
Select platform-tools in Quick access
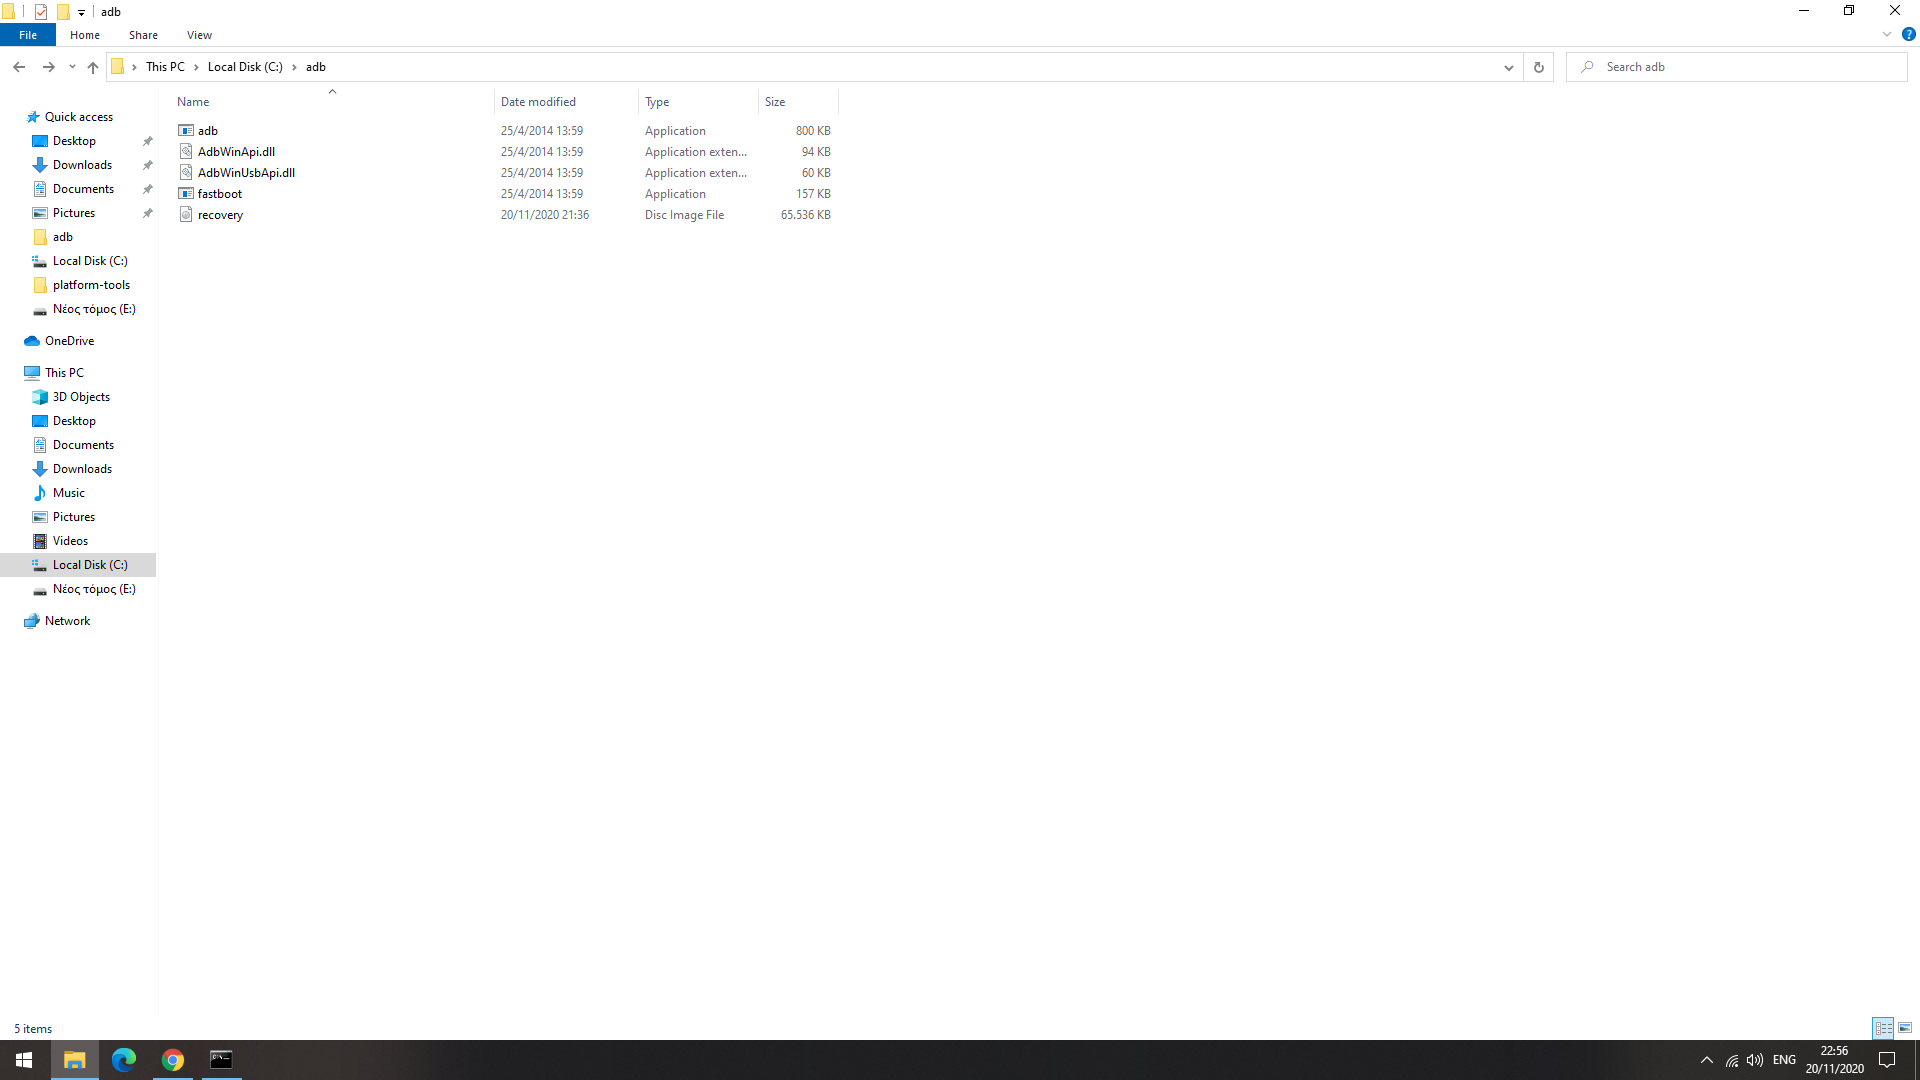click(x=91, y=285)
